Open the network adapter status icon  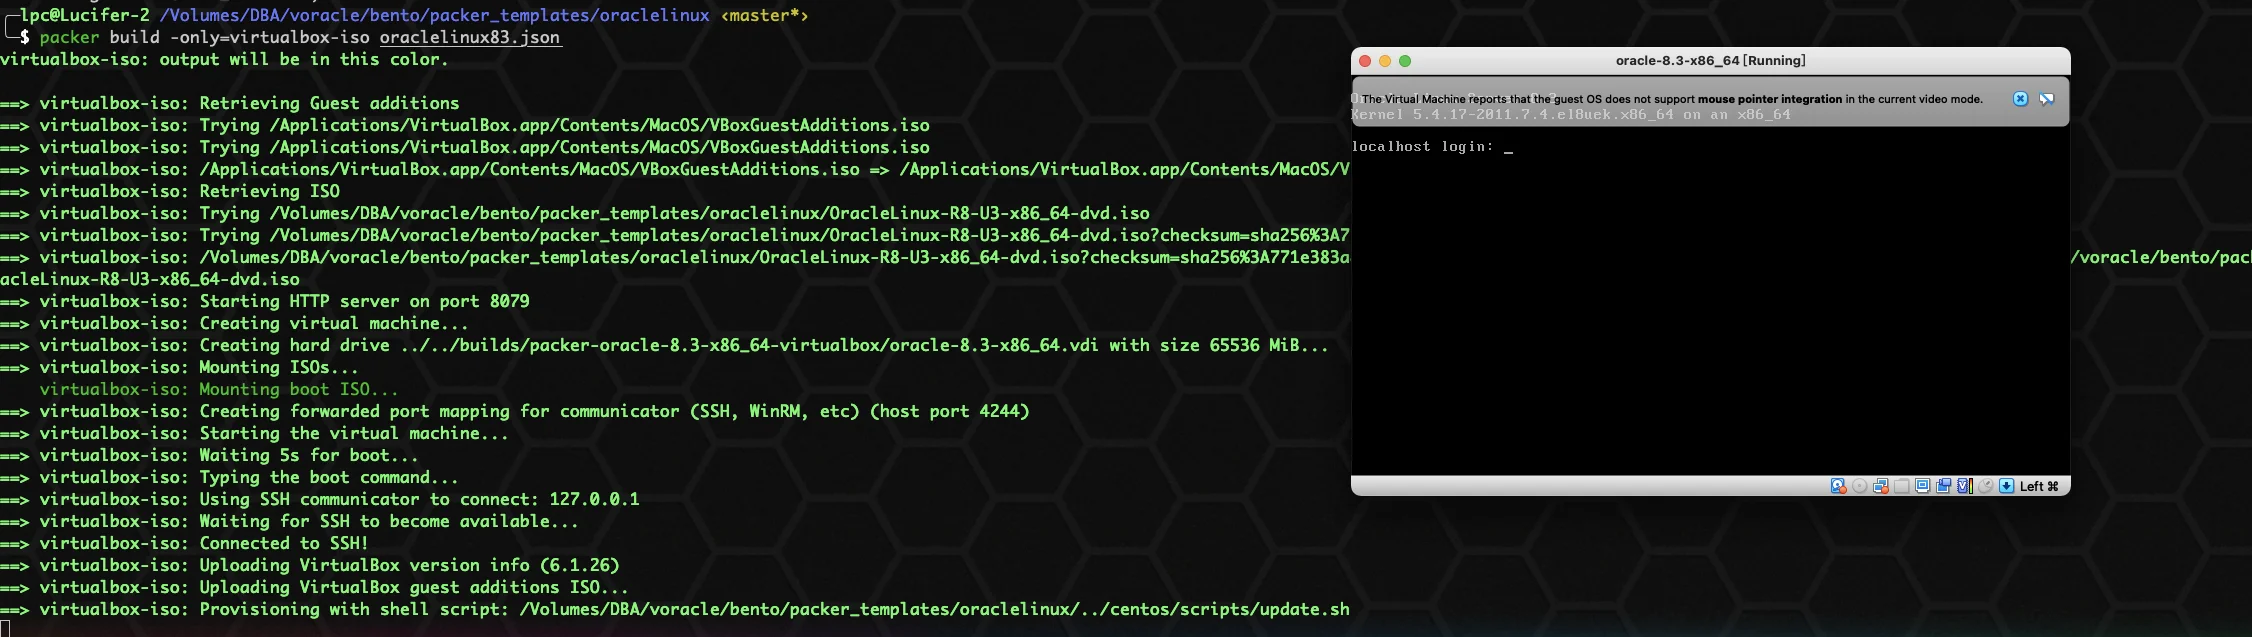pos(1881,486)
